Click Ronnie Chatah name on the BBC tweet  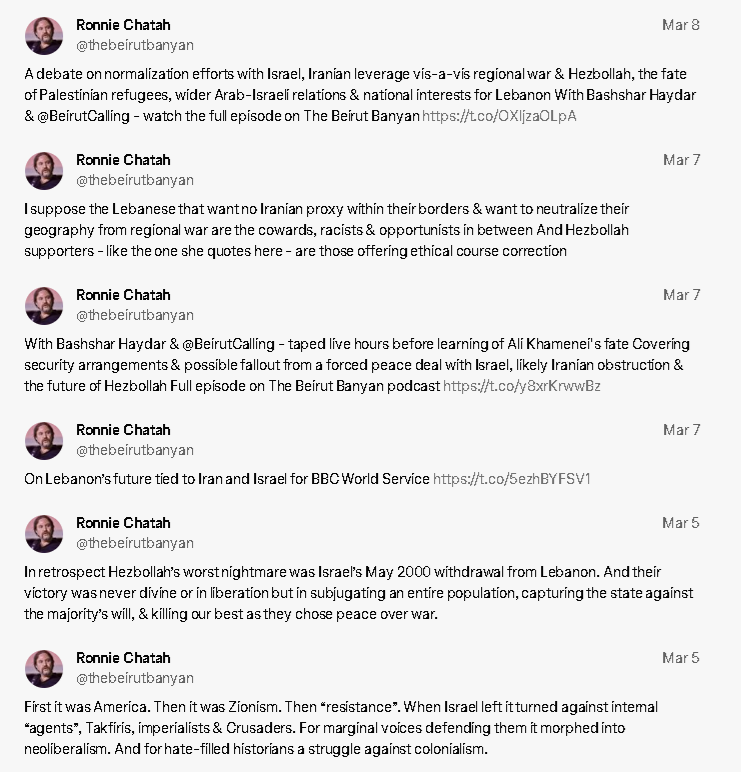click(x=123, y=430)
